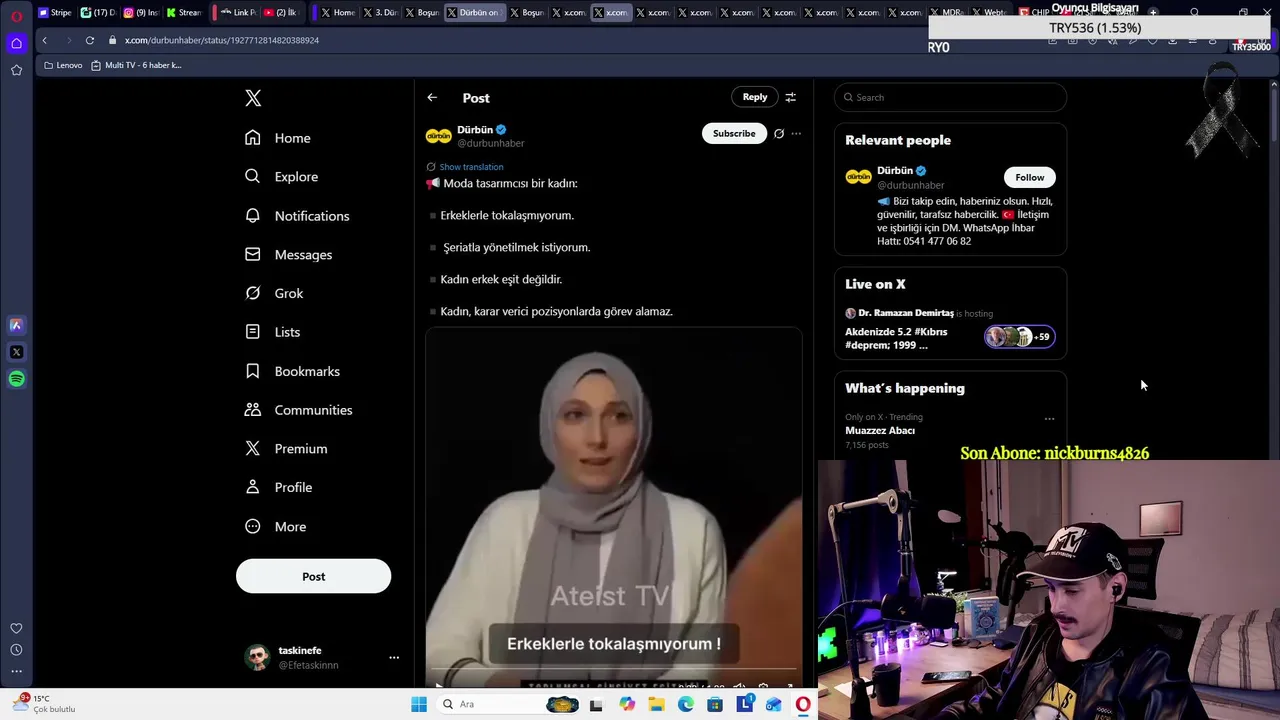Switch to the Stripe browser tab
The image size is (1280, 720).
[55, 13]
